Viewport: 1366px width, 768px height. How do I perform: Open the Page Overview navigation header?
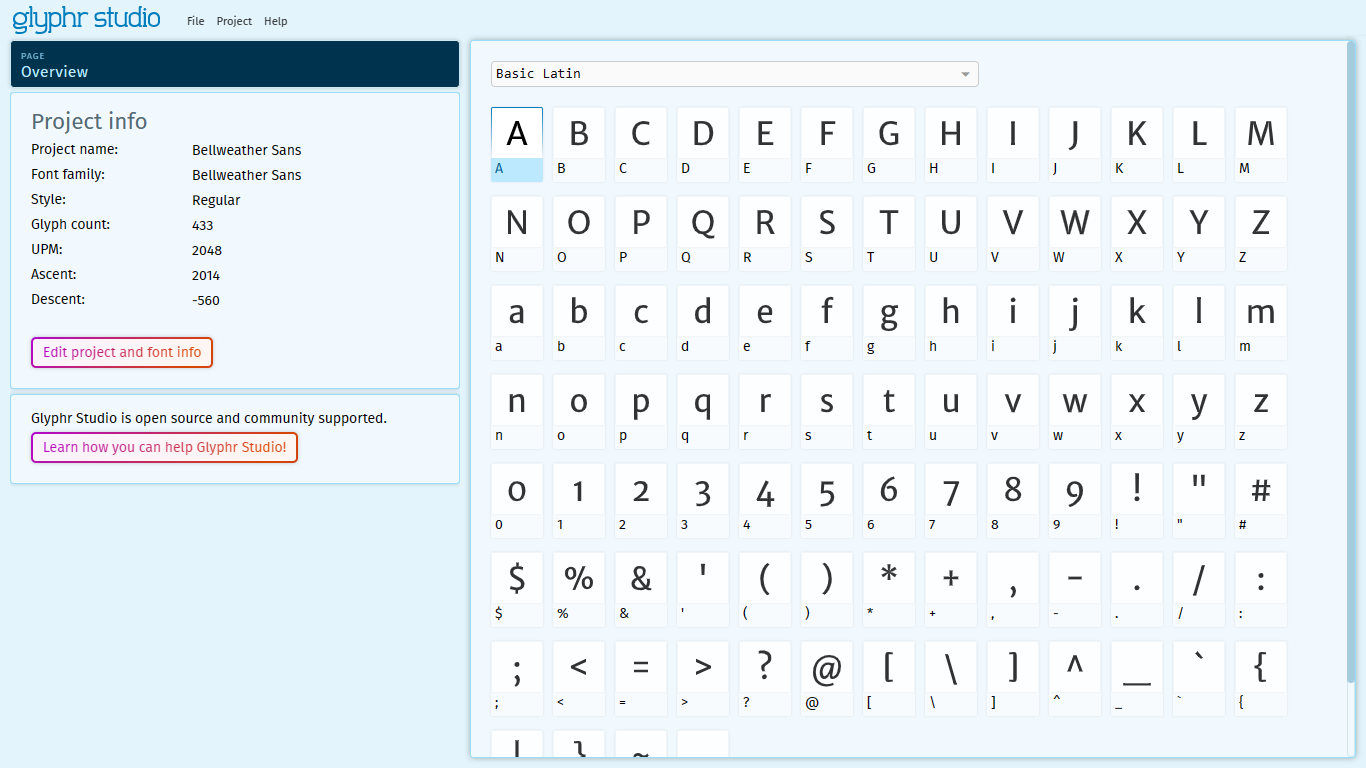point(235,64)
